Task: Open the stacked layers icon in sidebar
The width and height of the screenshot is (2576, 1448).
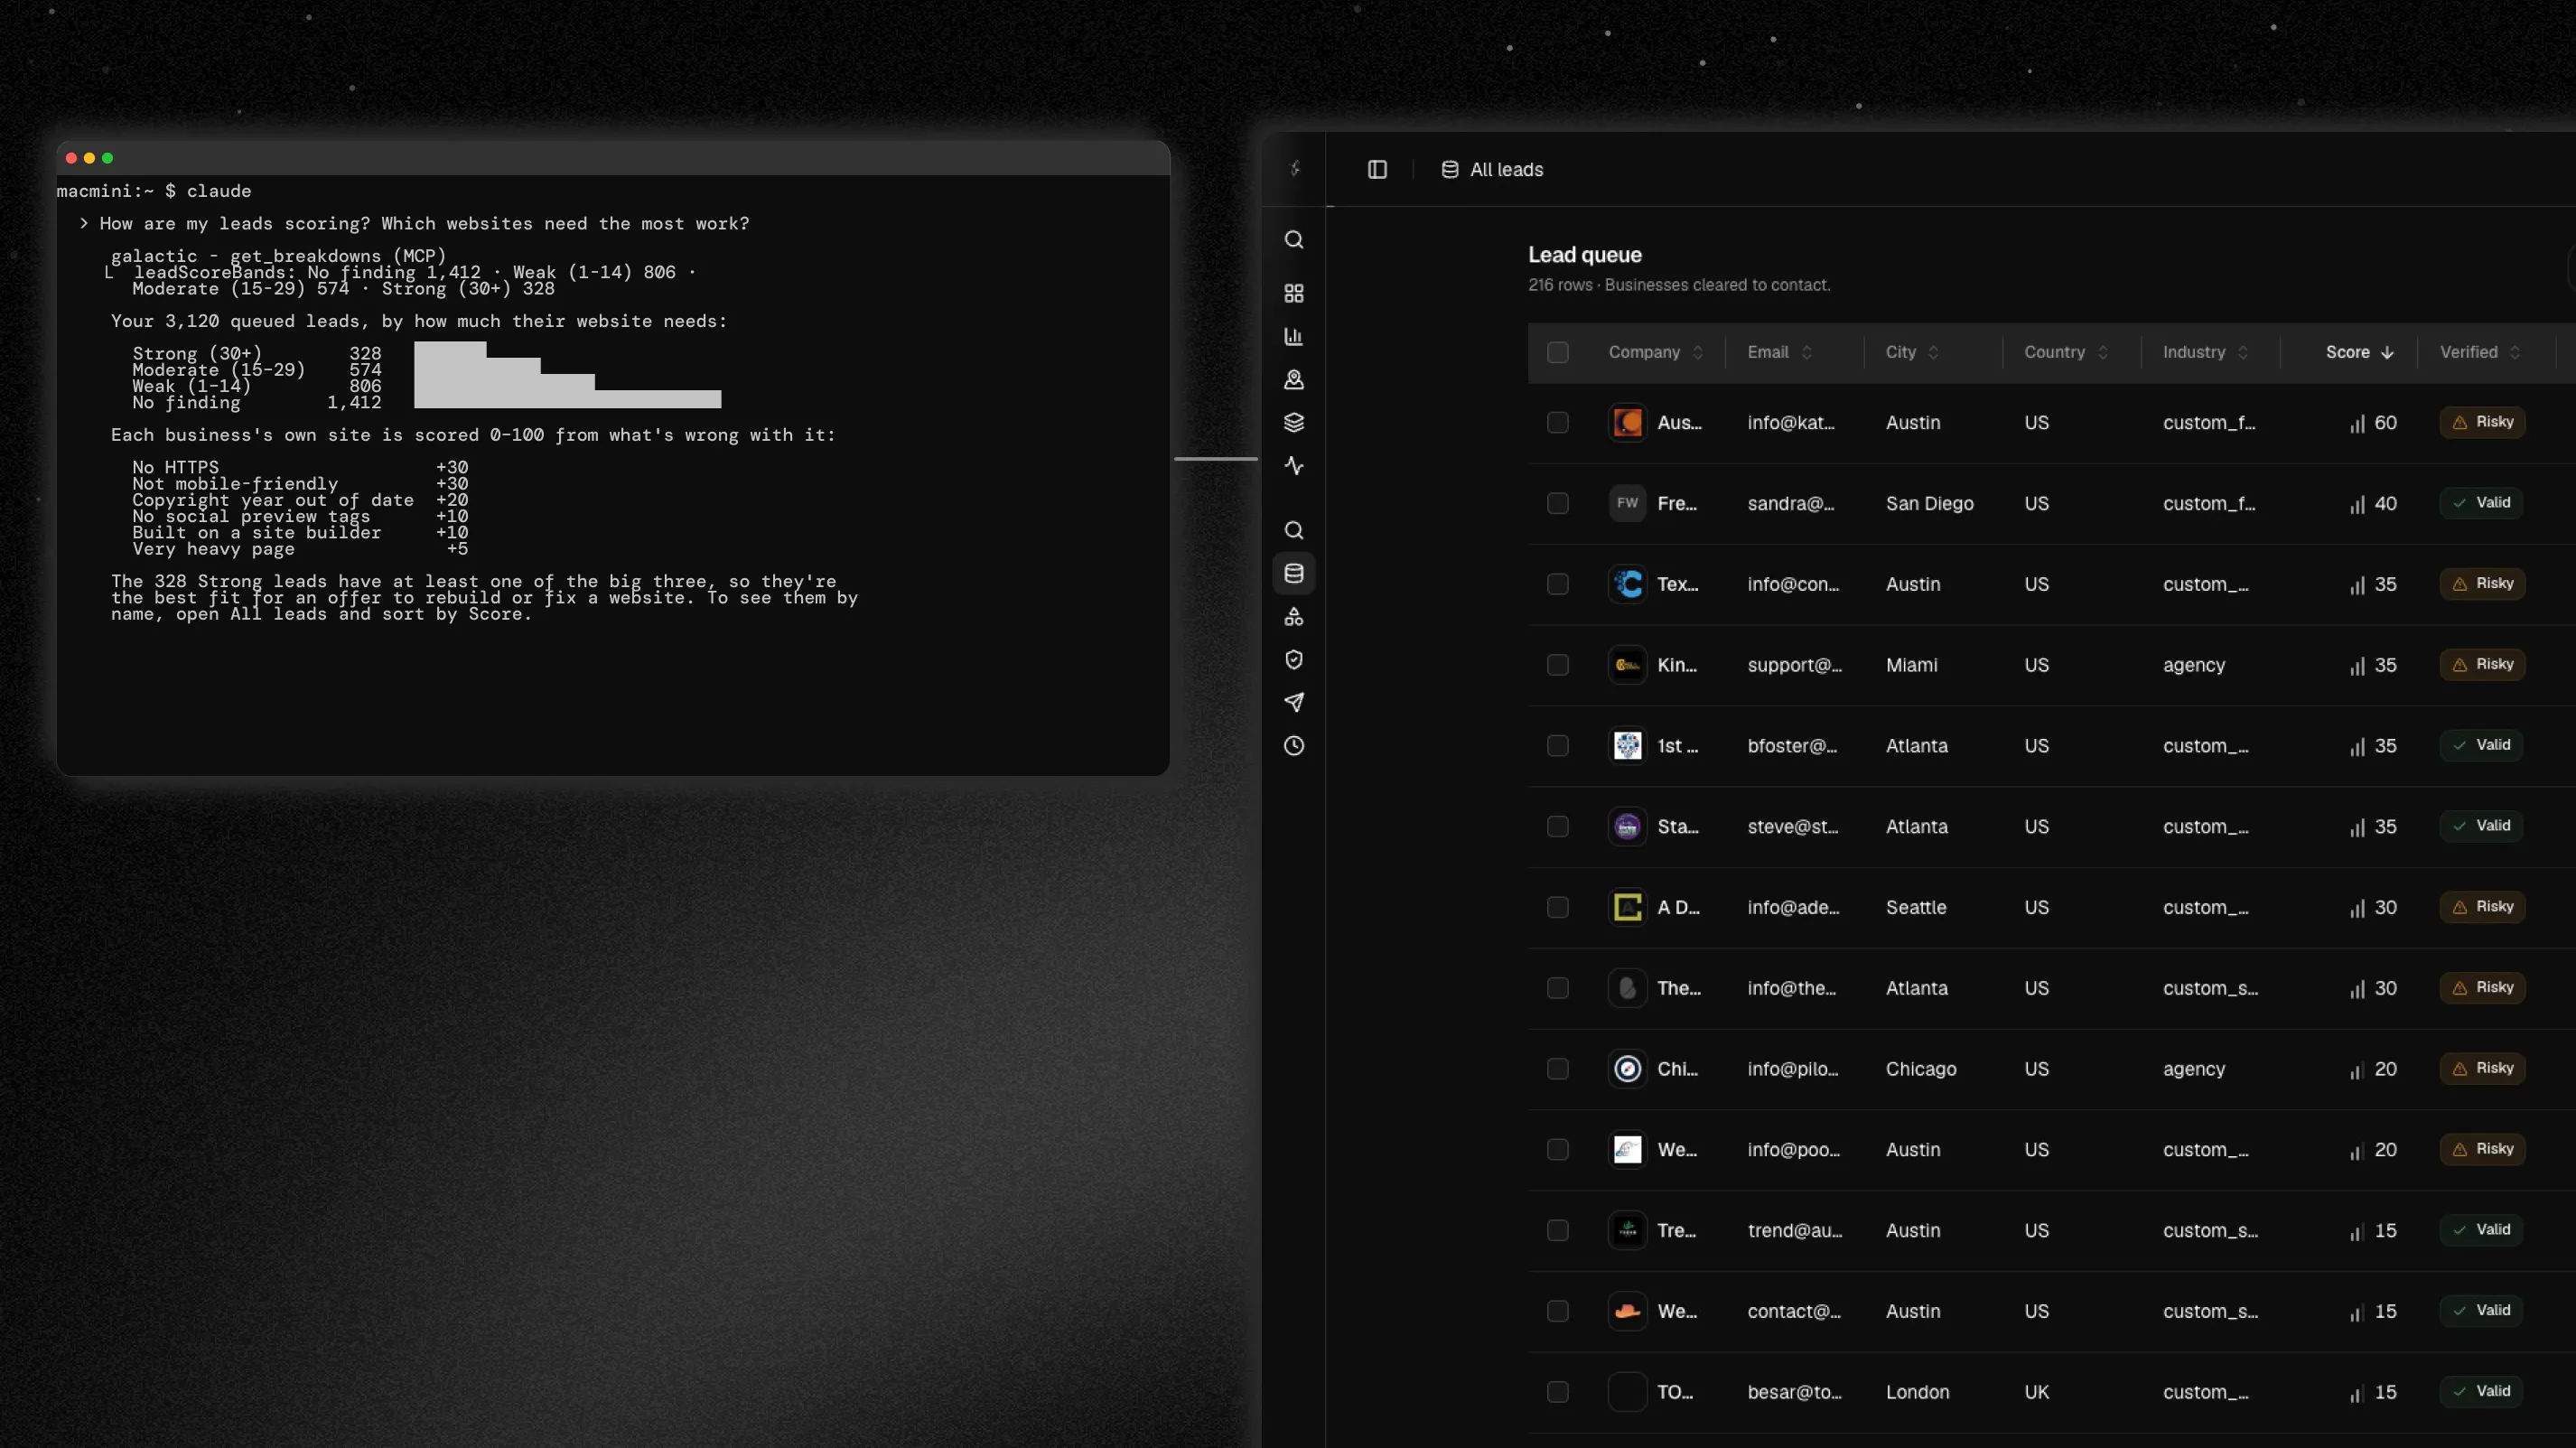Action: click(x=1293, y=422)
